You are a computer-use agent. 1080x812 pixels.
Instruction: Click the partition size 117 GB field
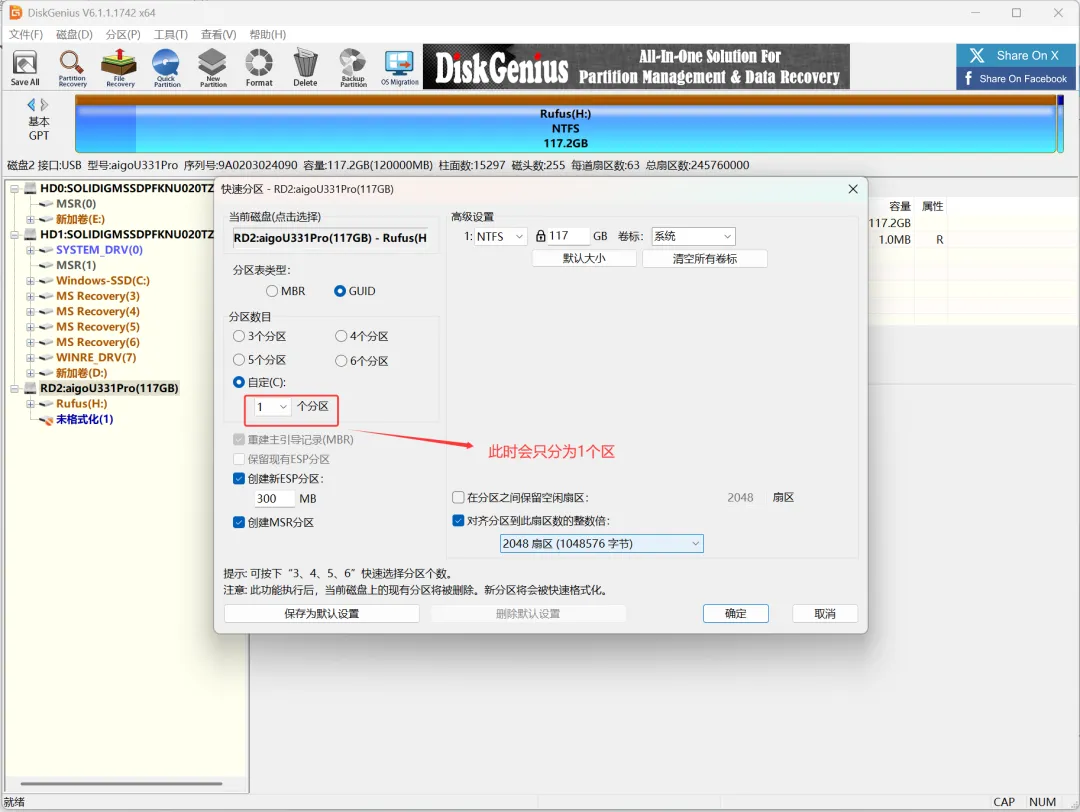pos(568,236)
